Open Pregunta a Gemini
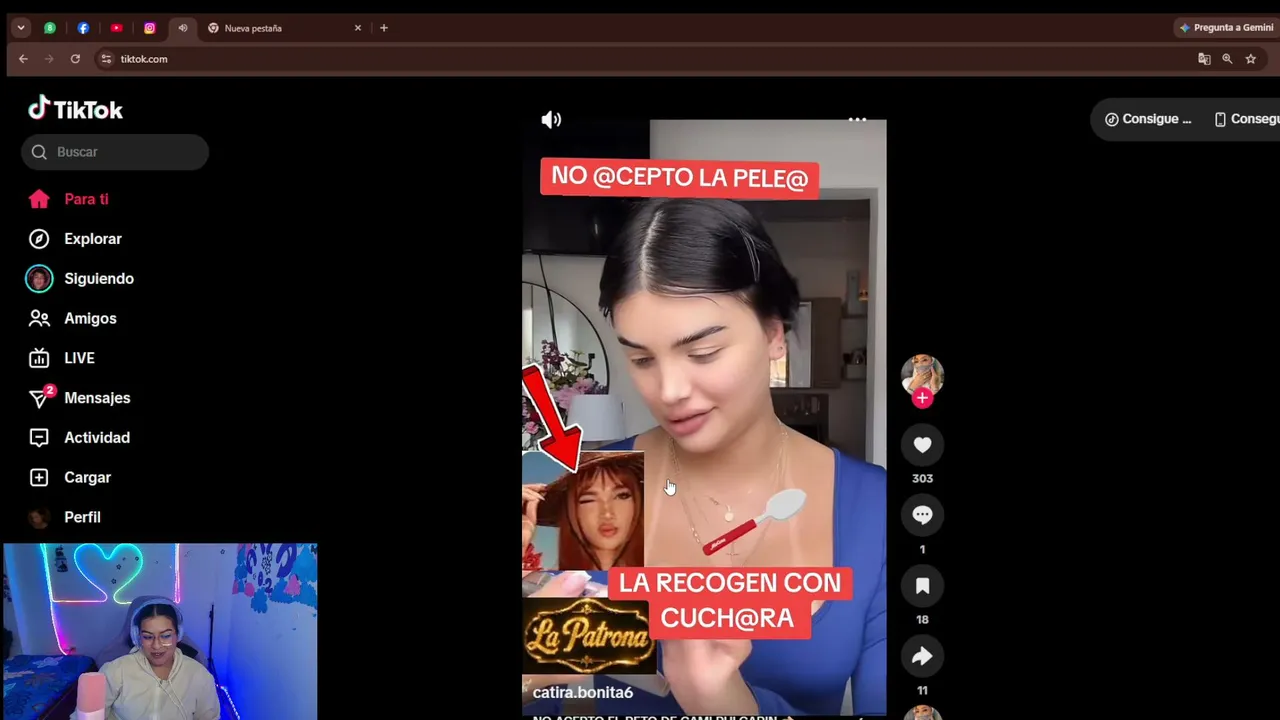This screenshot has width=1280, height=720. click(1226, 28)
